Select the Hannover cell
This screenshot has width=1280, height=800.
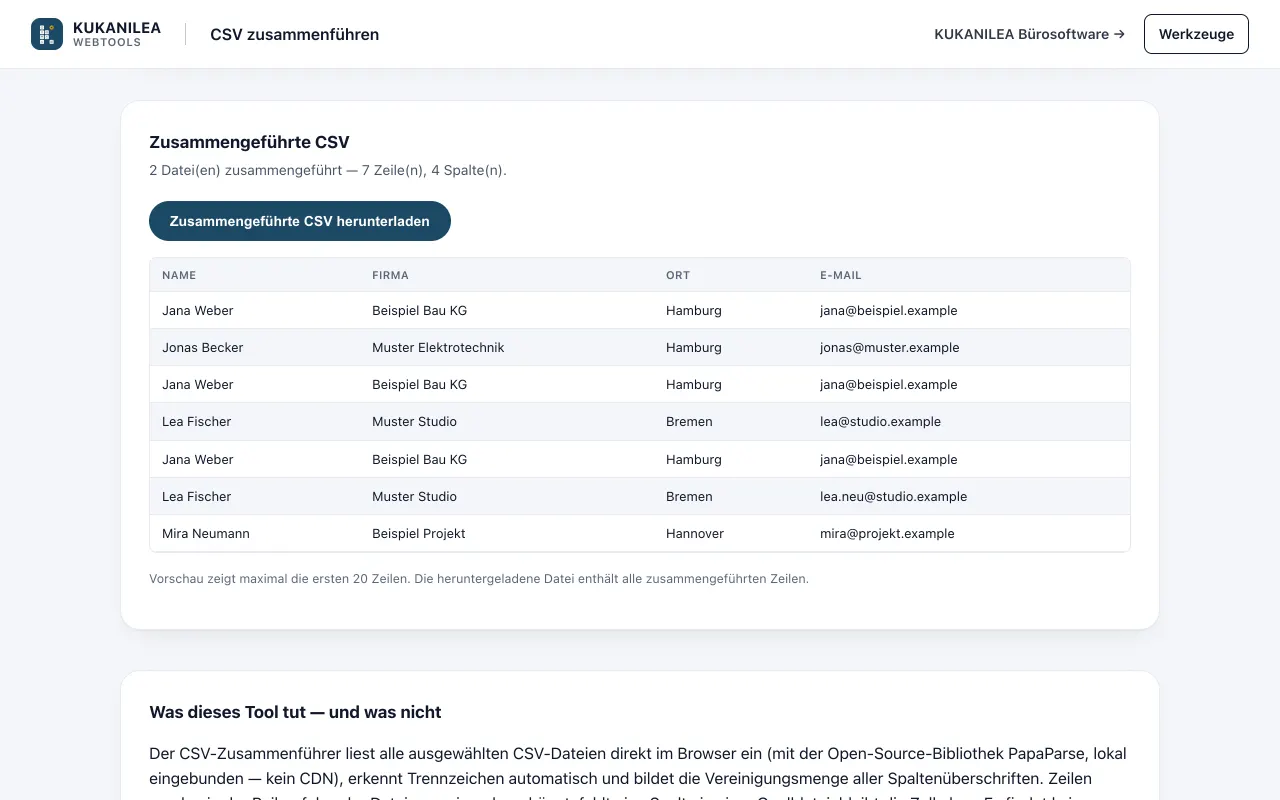tap(695, 533)
